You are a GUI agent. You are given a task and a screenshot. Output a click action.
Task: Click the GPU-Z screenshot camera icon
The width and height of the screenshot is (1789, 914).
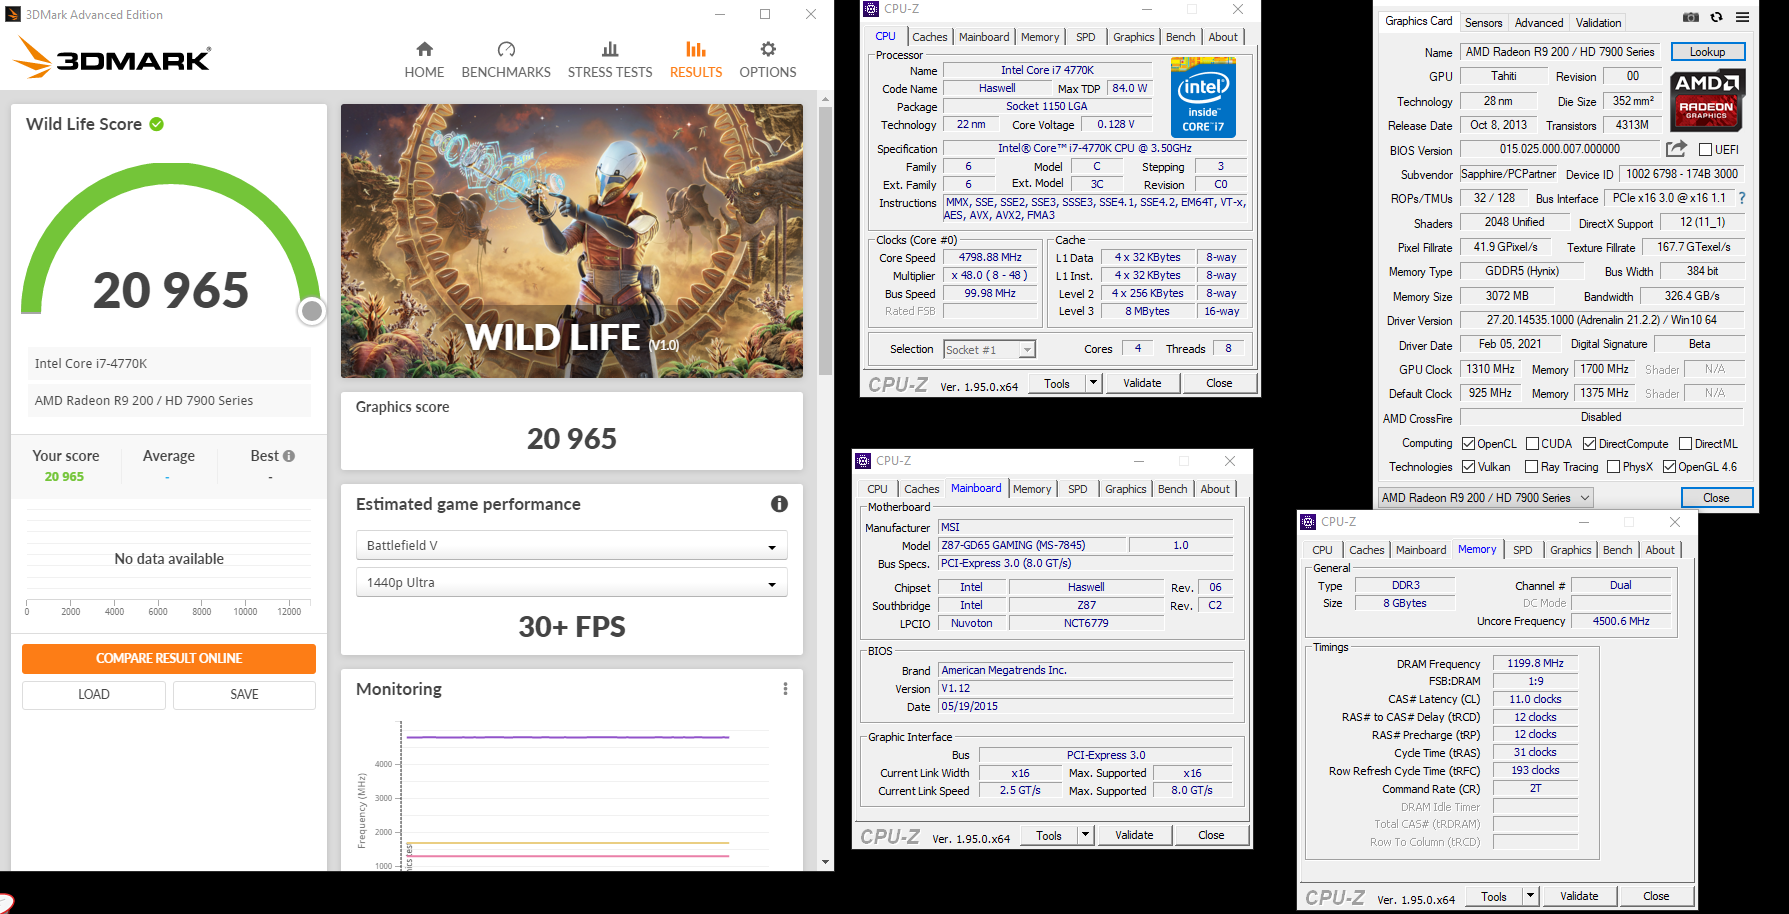pos(1691,17)
